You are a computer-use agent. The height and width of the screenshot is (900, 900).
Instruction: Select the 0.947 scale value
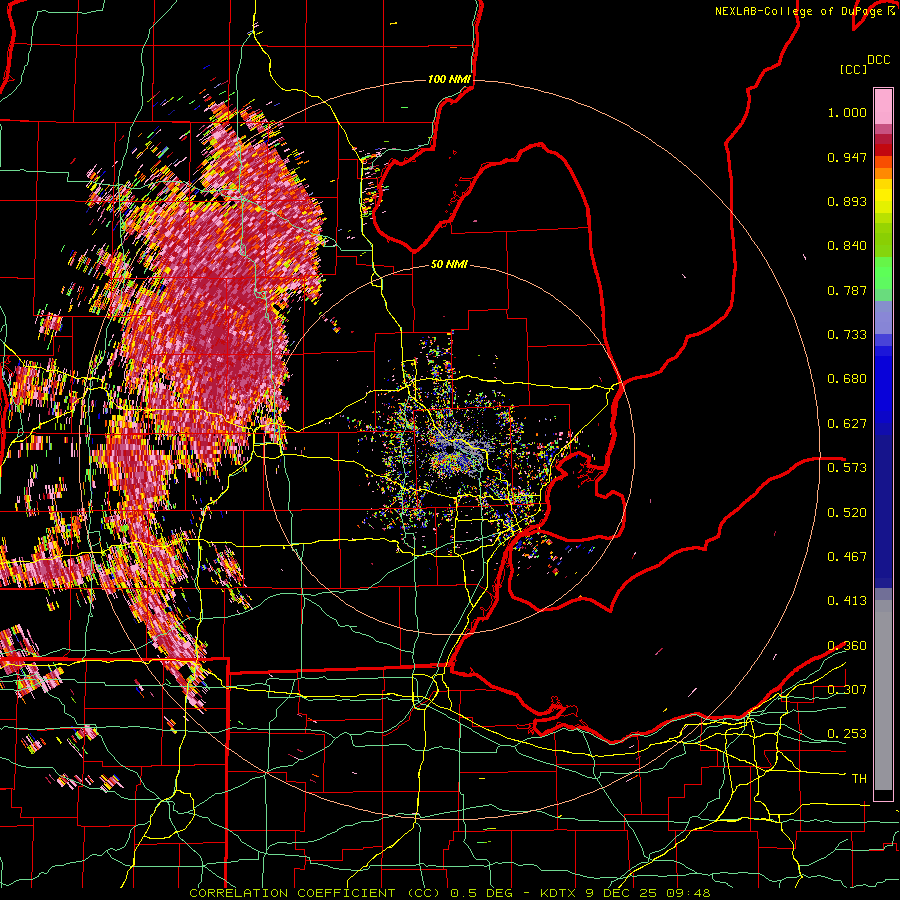point(847,157)
